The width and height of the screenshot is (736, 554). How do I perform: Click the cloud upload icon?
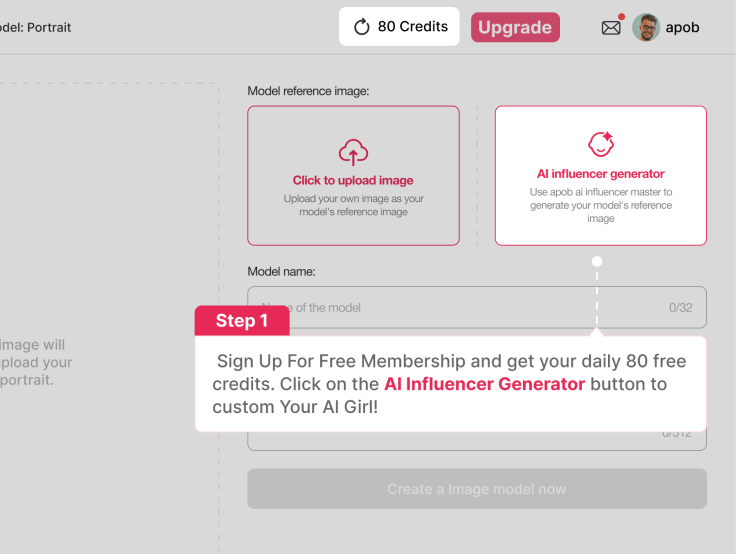(353, 152)
